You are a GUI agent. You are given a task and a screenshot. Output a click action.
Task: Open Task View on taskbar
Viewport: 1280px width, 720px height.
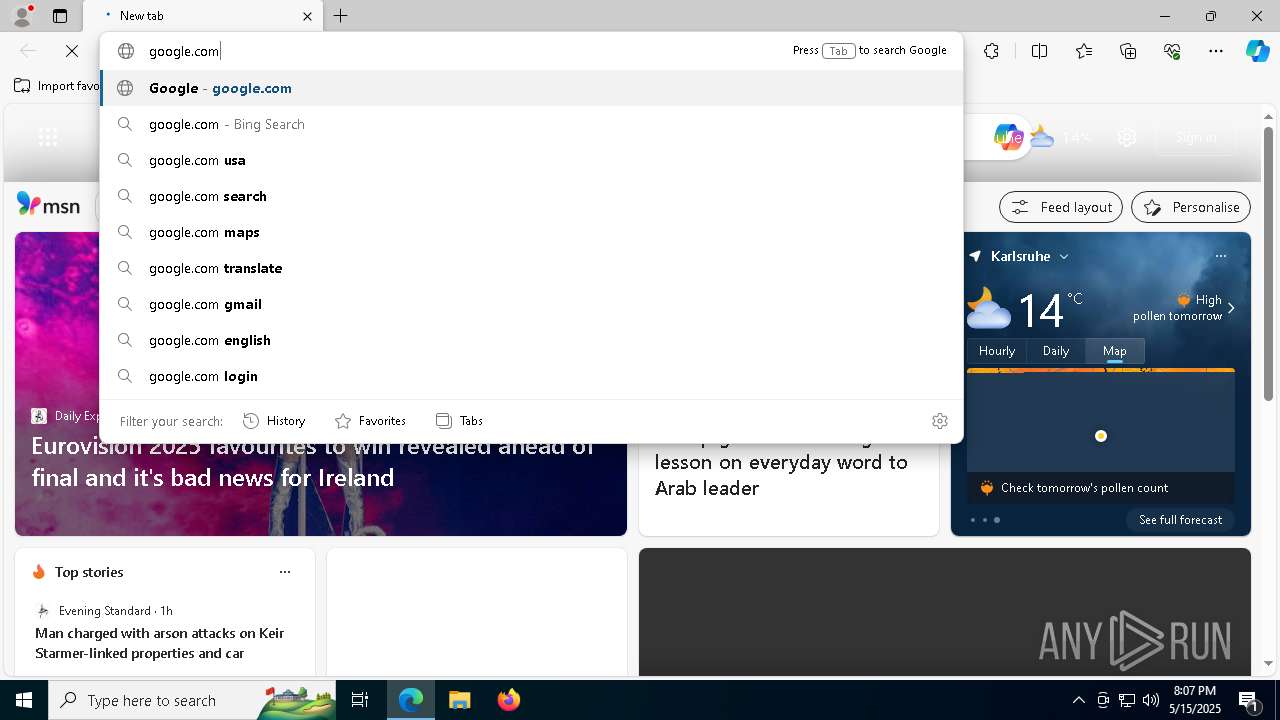tap(360, 700)
